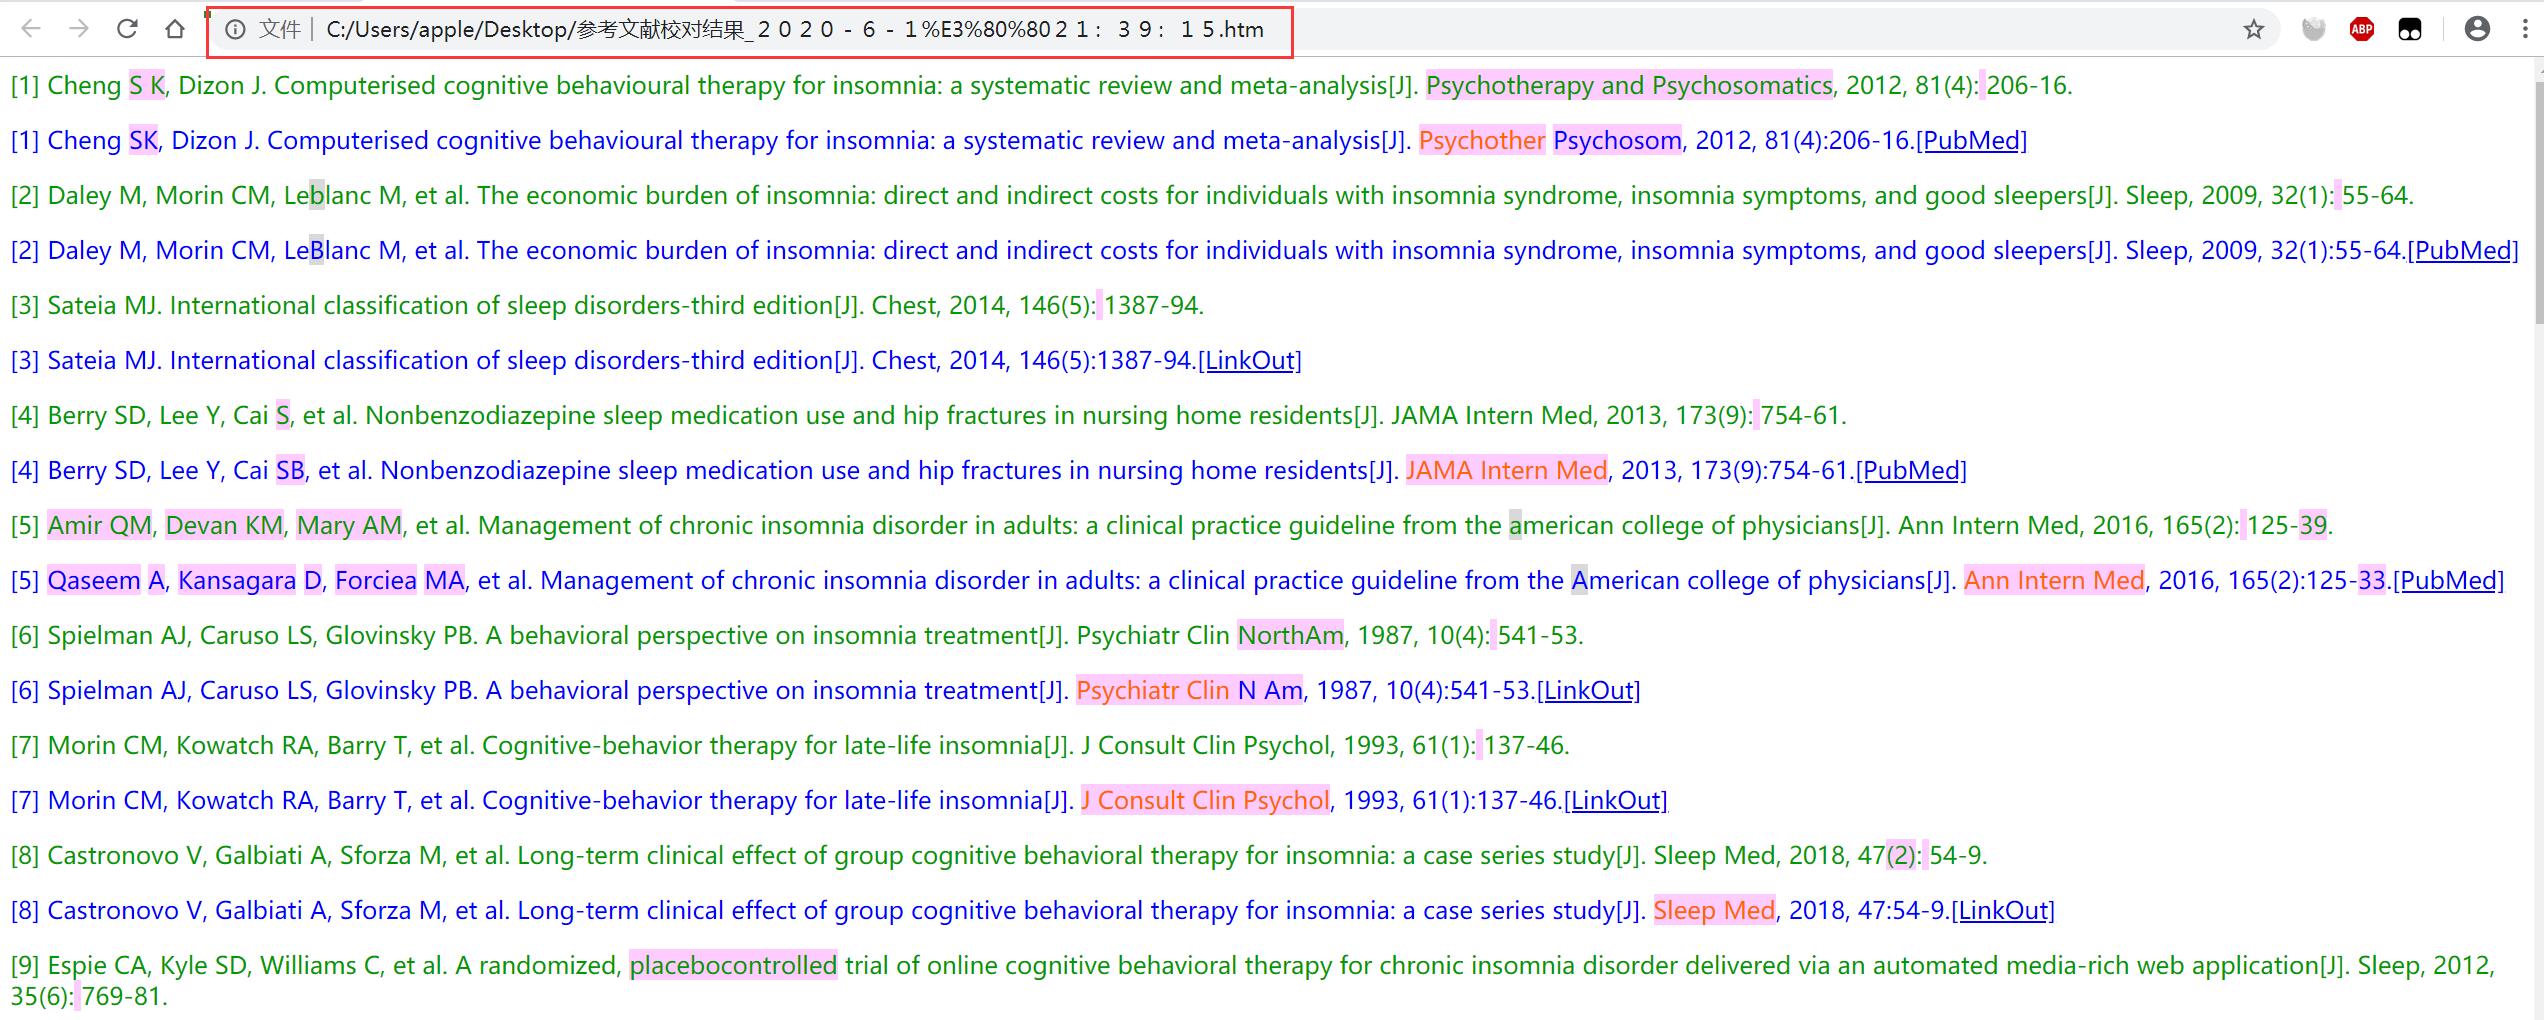Open the gray cracked-egg extension icon
This screenshot has height=1020, width=2544.
(2313, 30)
